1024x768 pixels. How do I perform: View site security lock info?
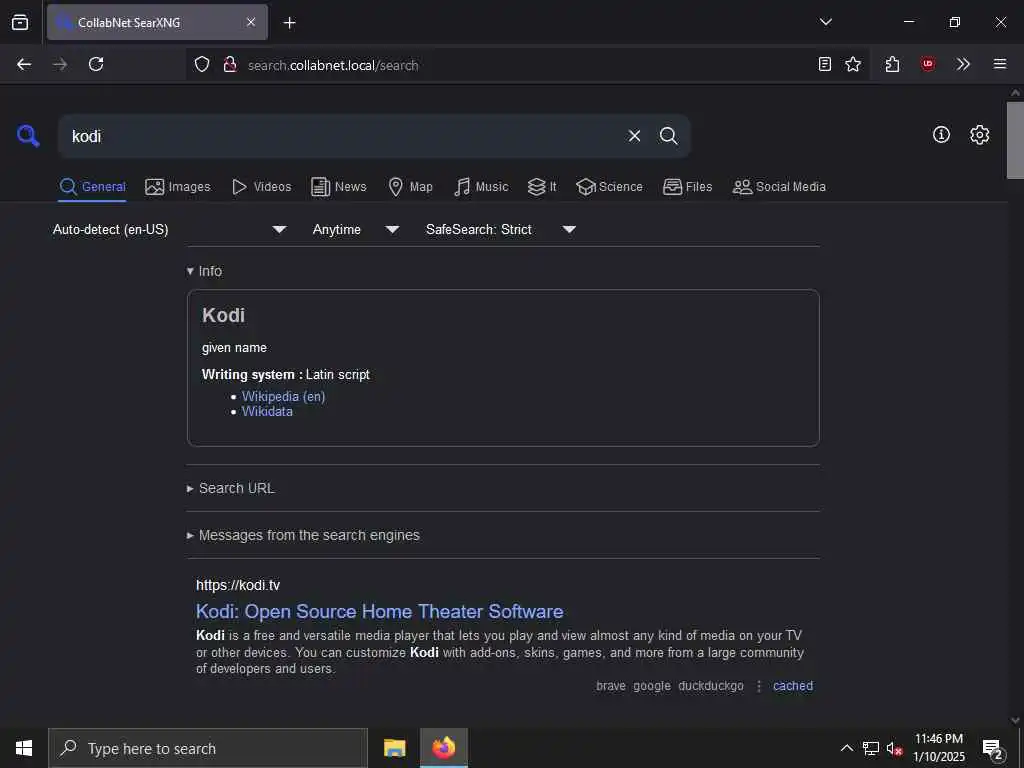click(229, 64)
